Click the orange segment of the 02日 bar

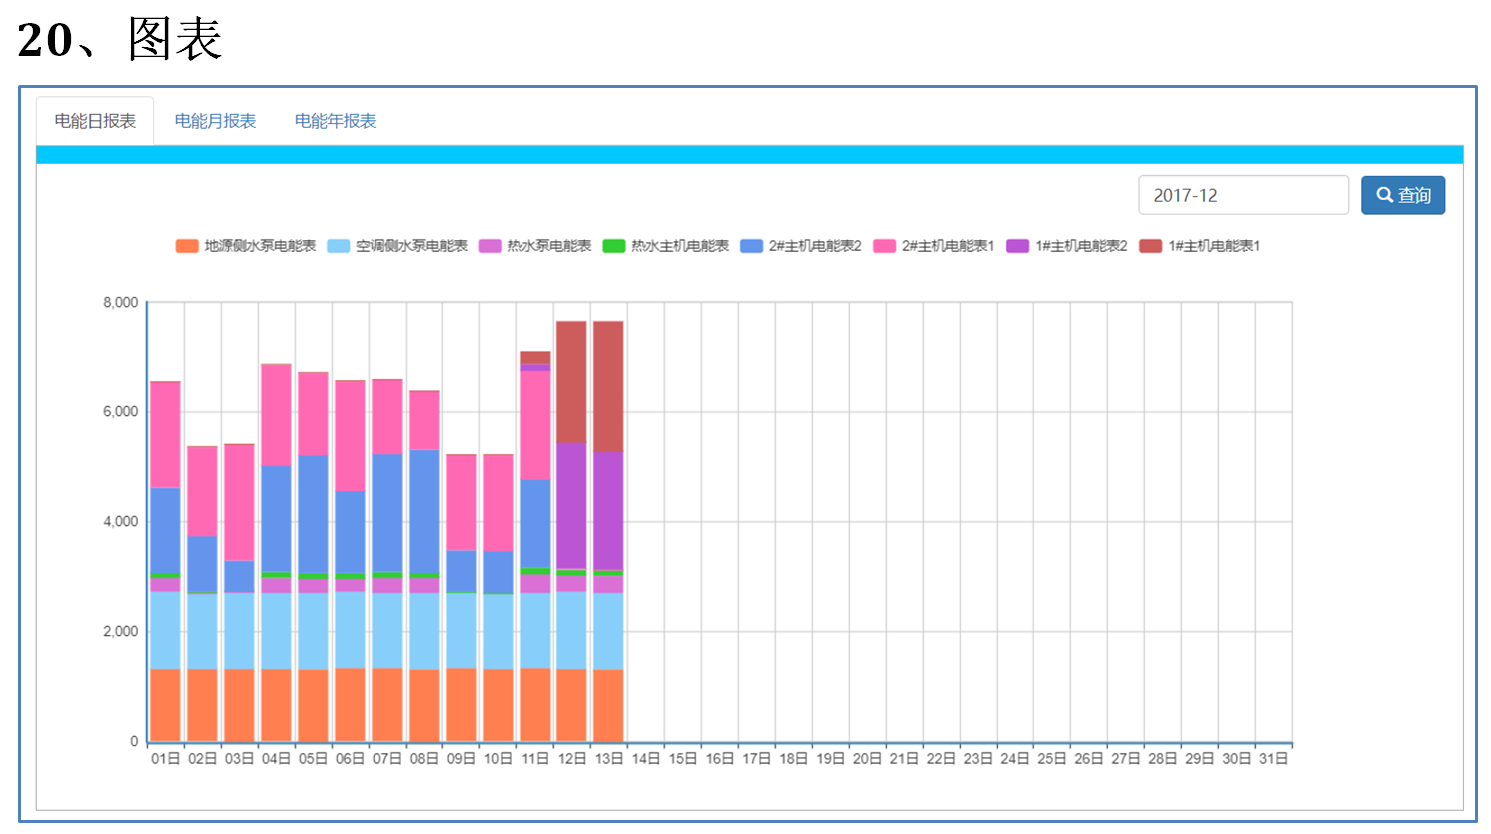click(x=202, y=705)
